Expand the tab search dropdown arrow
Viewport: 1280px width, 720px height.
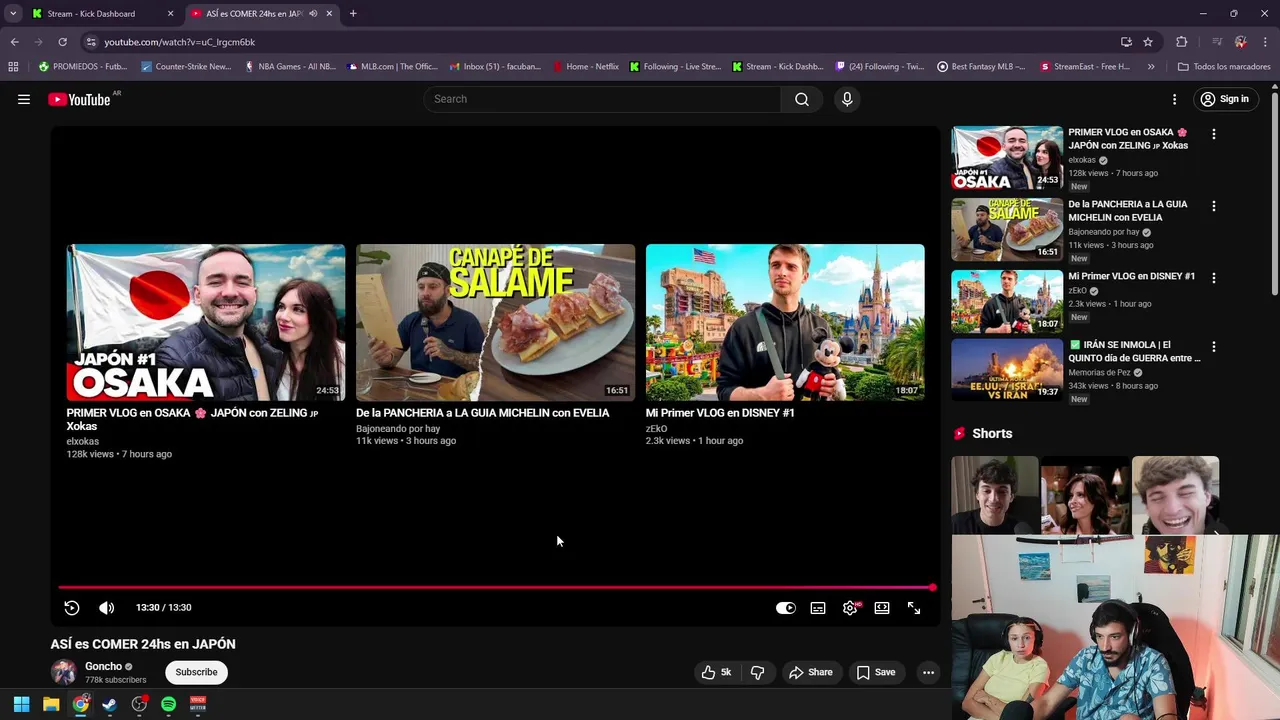[13, 14]
